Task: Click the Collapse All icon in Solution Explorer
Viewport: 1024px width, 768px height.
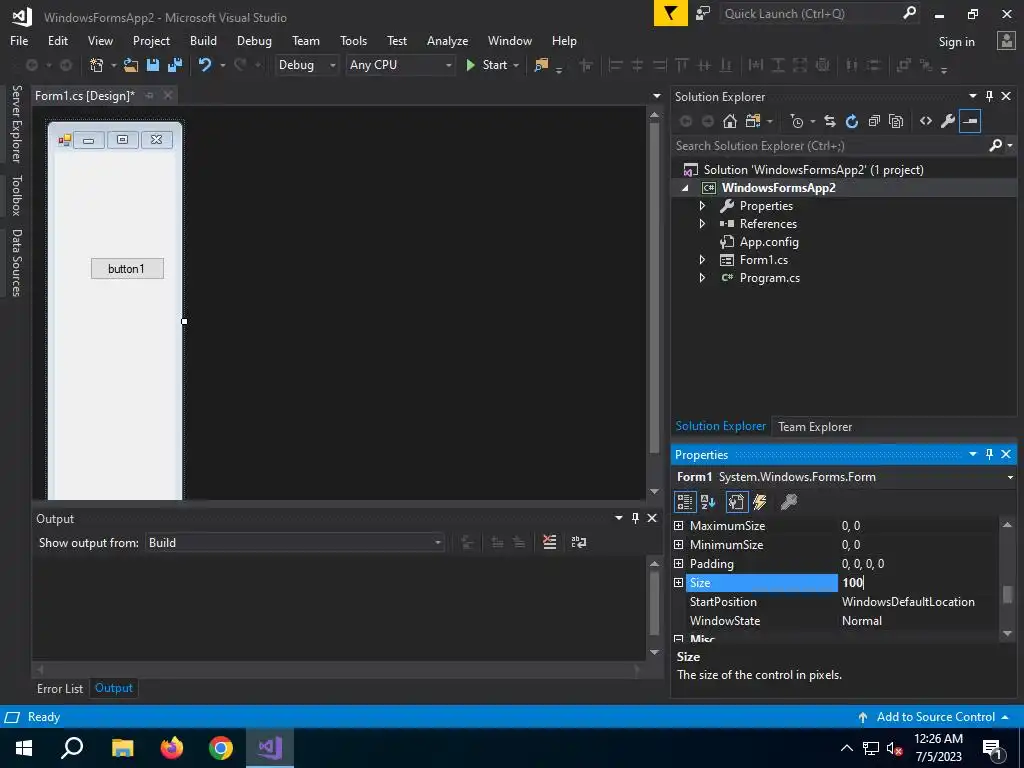Action: click(874, 121)
